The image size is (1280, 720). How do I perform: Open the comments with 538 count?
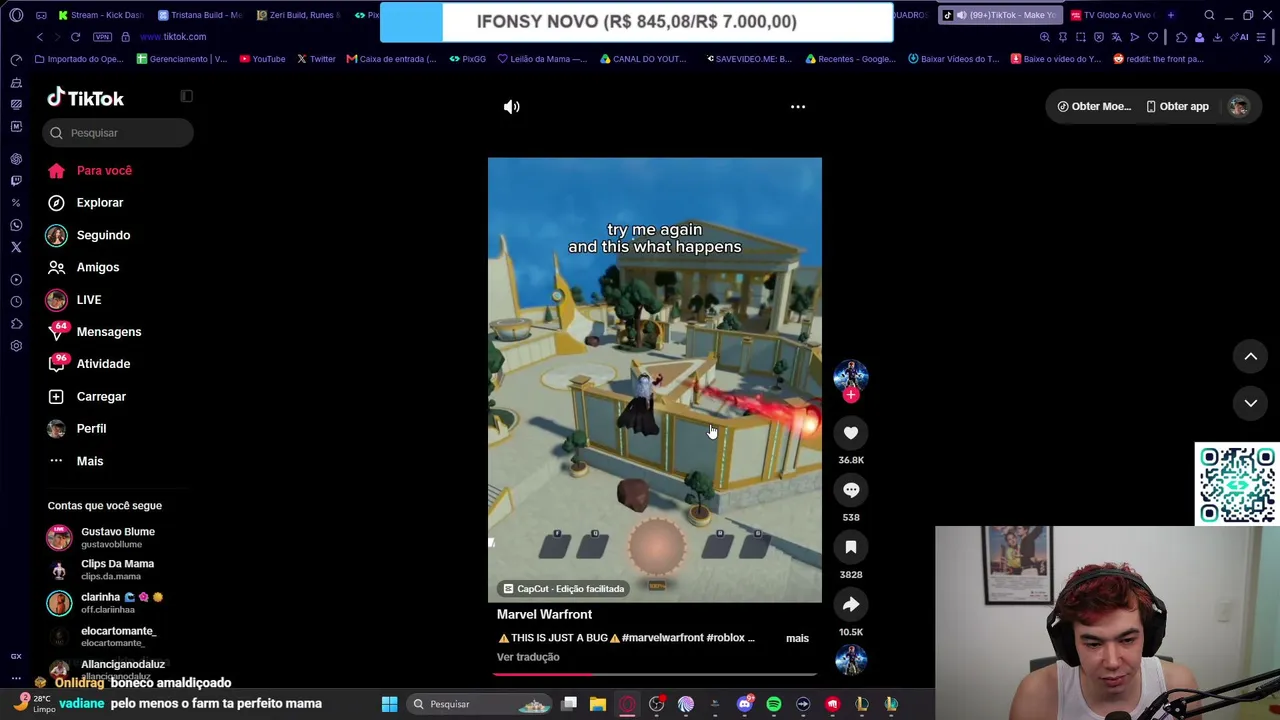[851, 490]
